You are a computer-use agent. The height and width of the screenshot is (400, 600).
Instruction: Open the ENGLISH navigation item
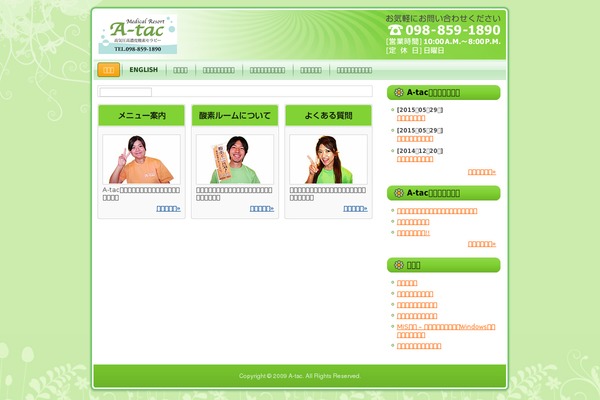pyautogui.click(x=143, y=70)
